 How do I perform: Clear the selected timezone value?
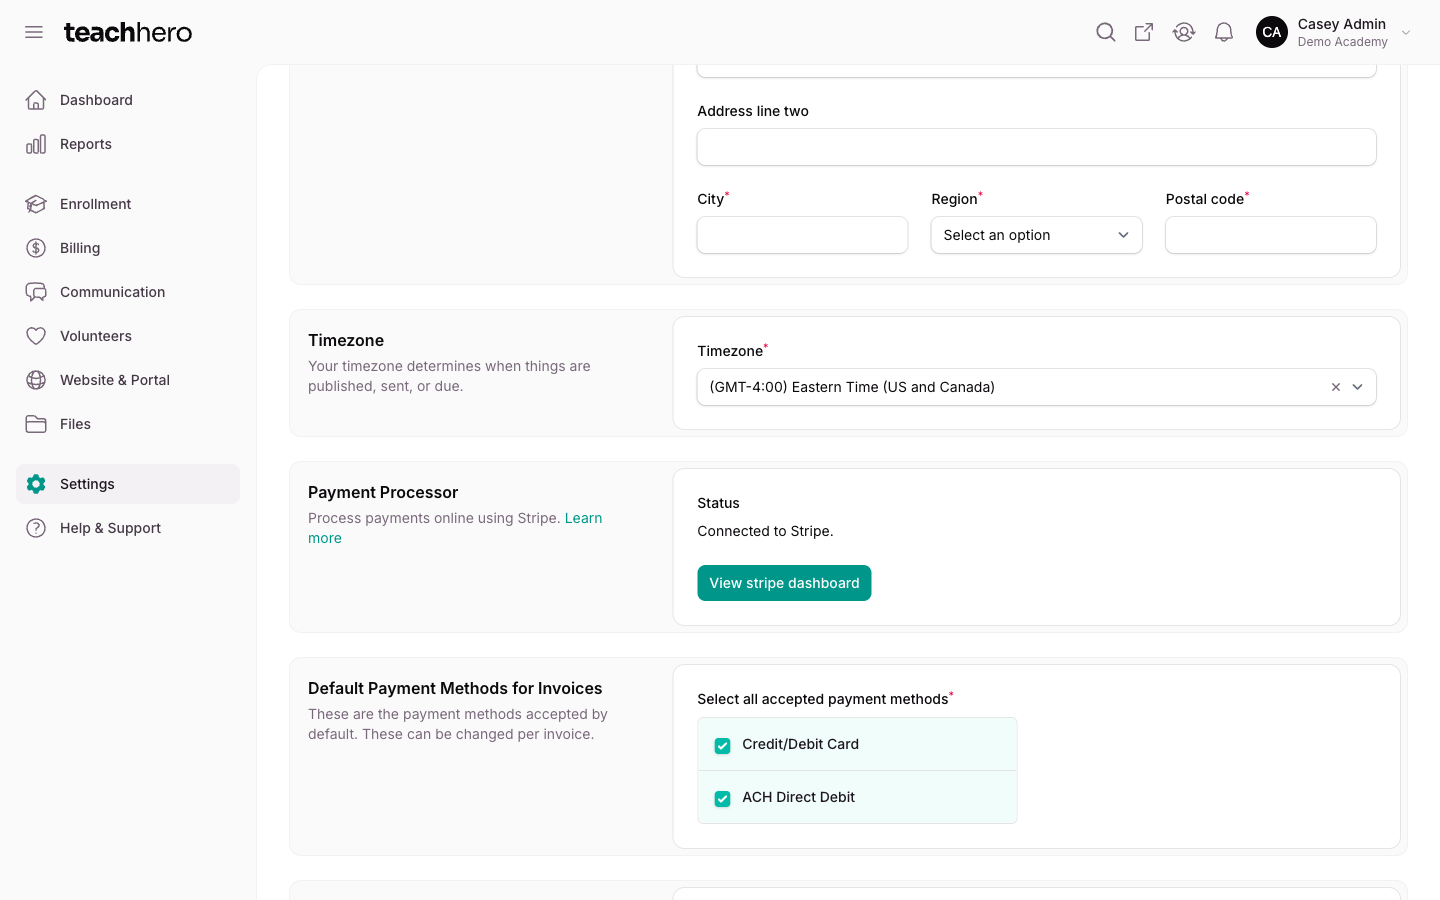tap(1335, 387)
